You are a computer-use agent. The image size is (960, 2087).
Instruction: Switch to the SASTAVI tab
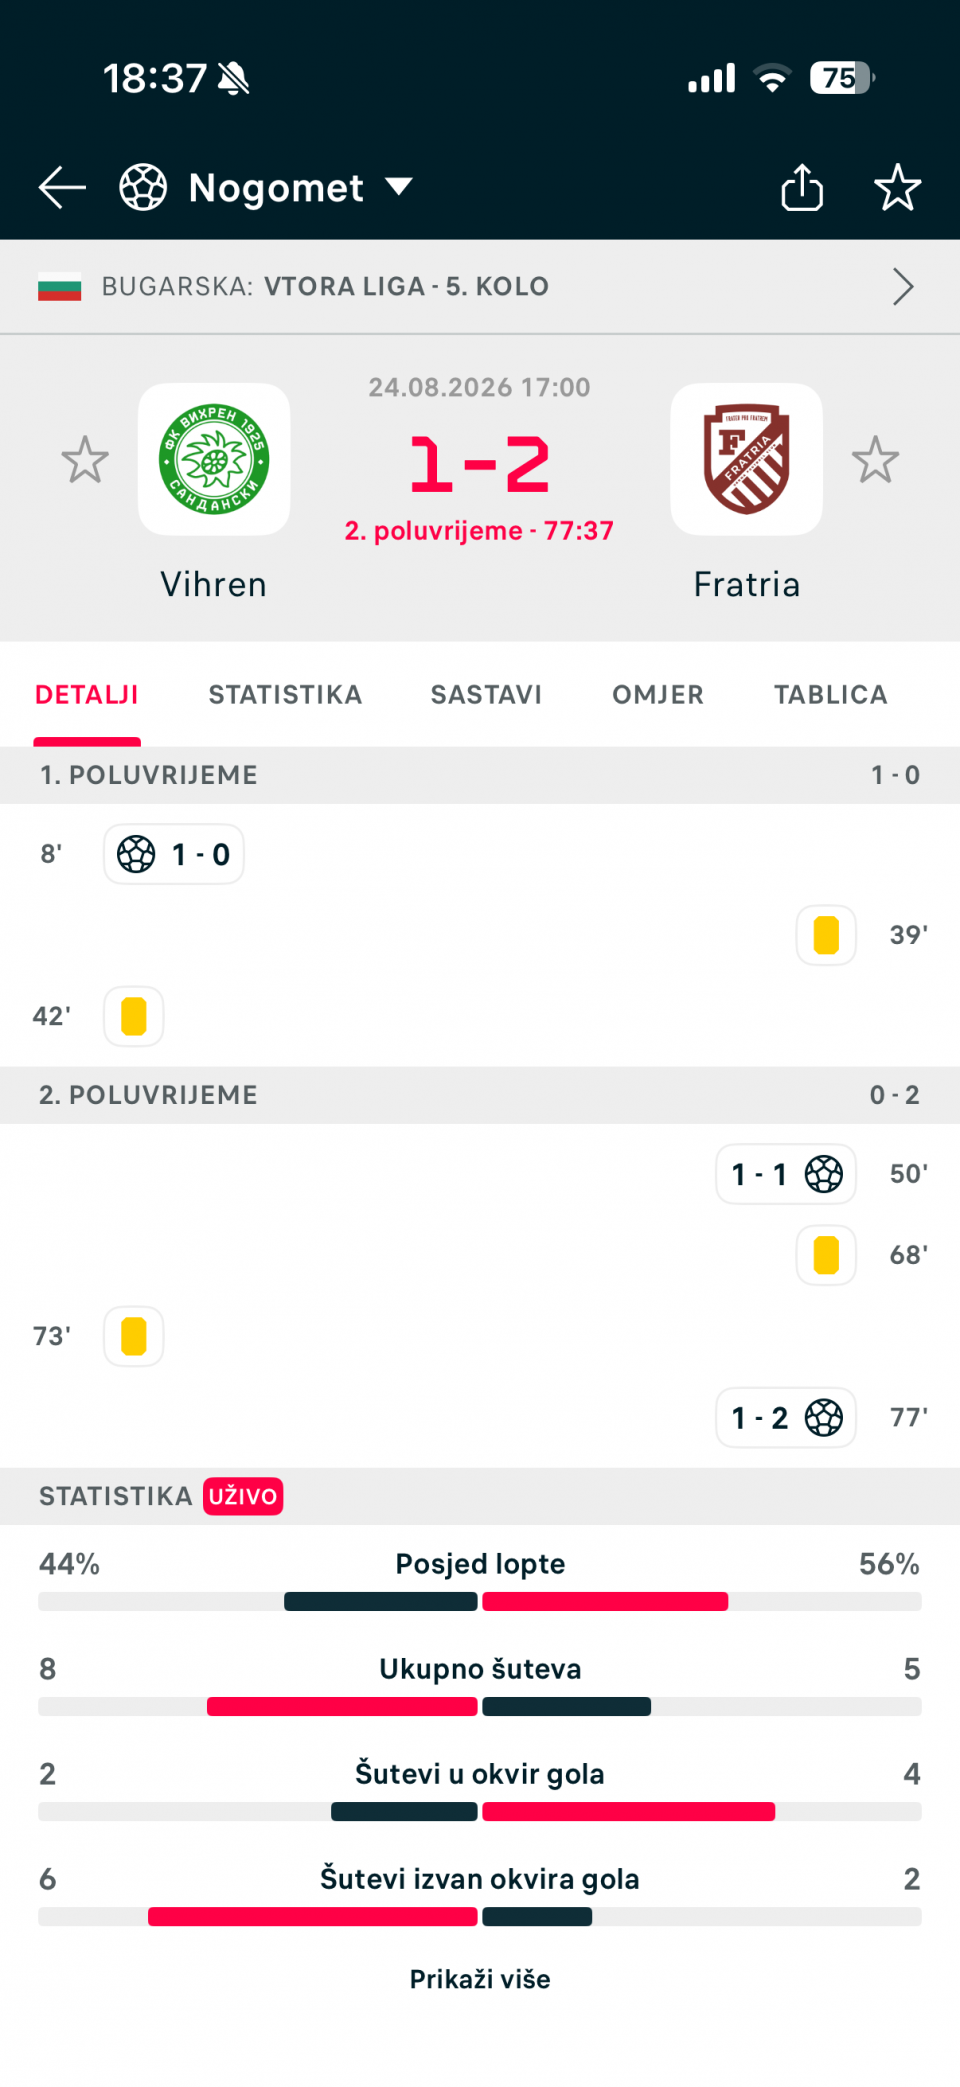pos(486,694)
